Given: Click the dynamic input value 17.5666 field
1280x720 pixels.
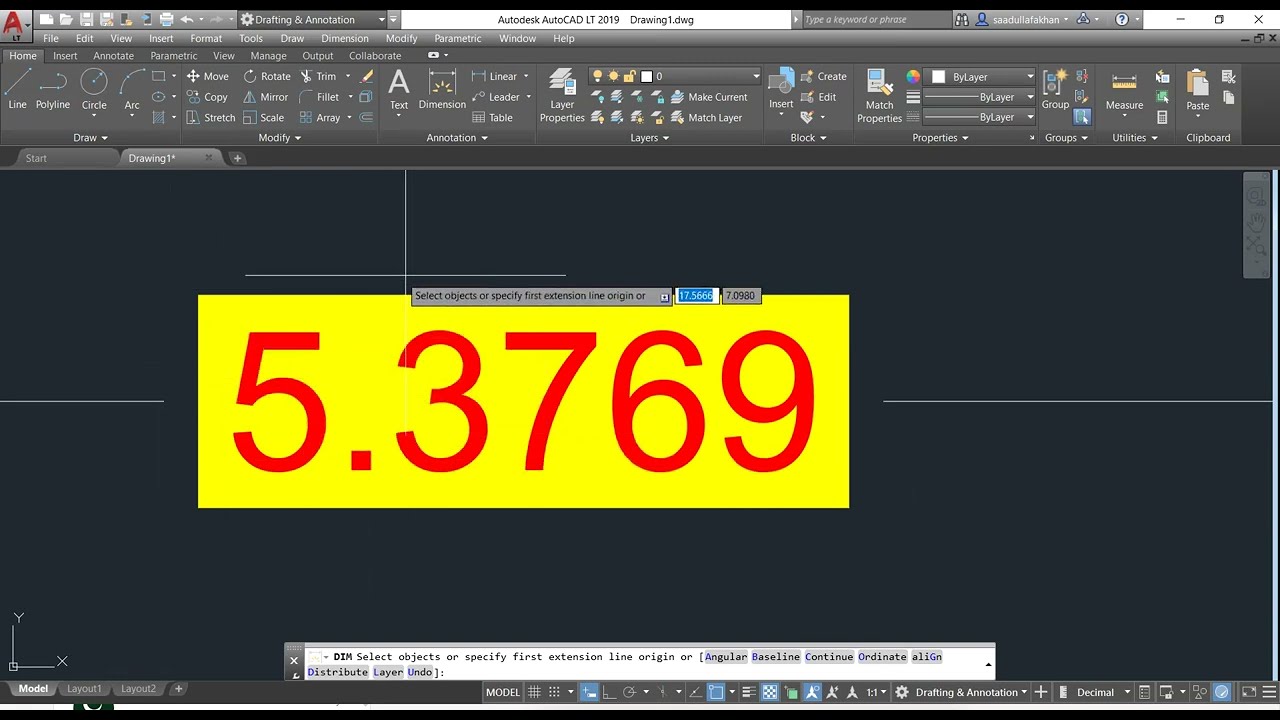Looking at the screenshot, I should [x=696, y=296].
